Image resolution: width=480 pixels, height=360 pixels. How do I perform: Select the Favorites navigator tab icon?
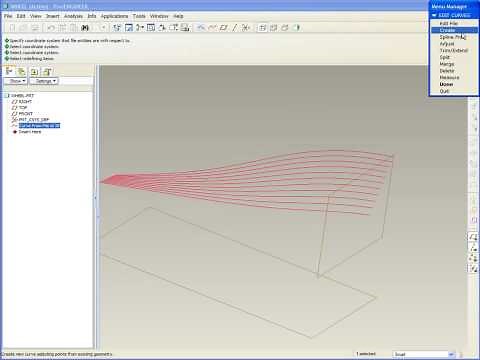[34, 71]
